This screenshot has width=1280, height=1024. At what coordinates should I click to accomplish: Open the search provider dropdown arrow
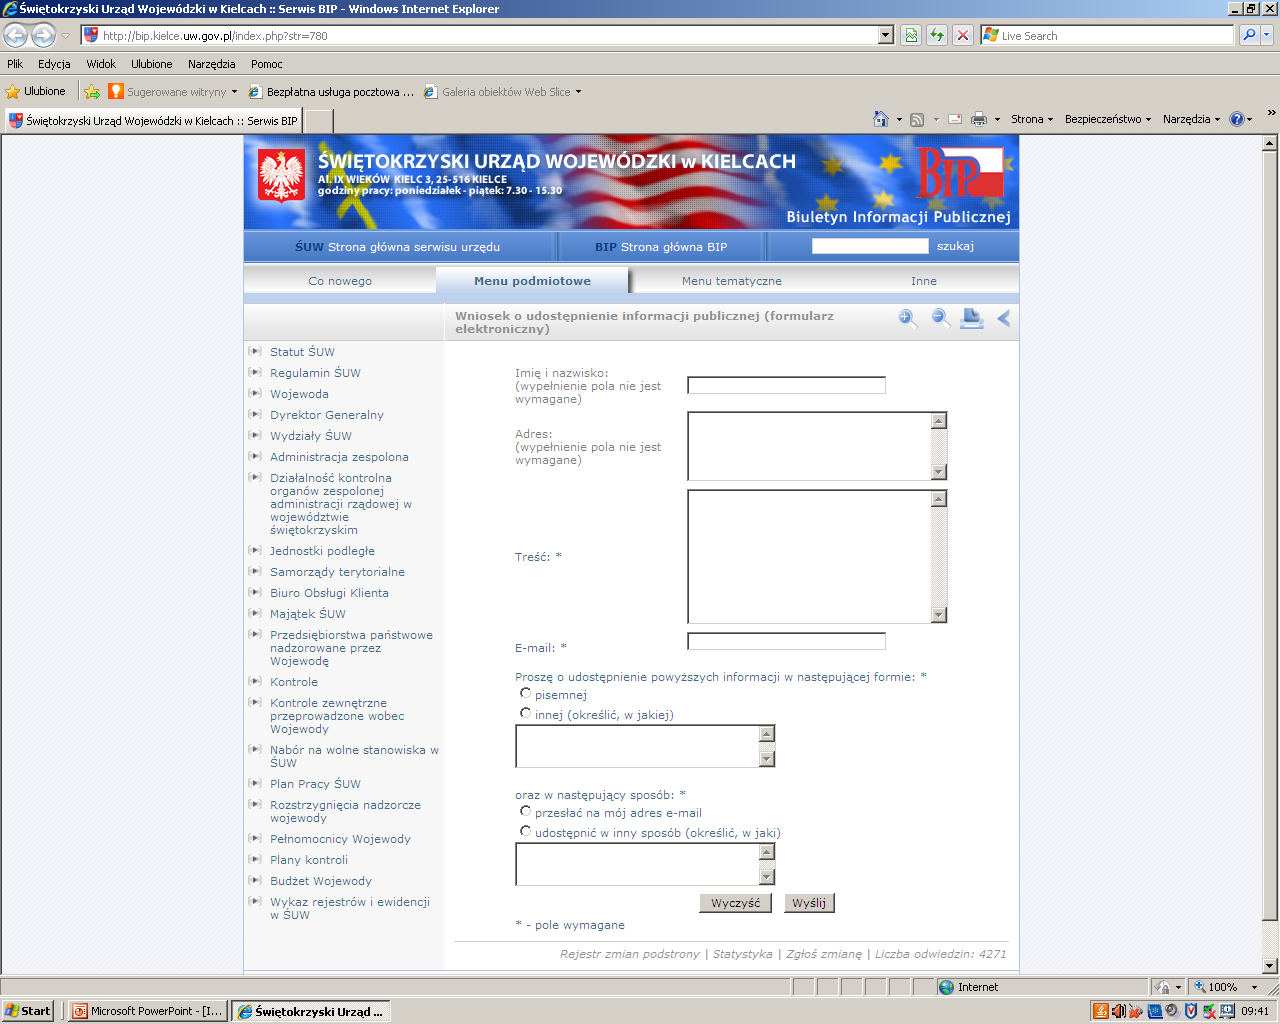point(1268,35)
